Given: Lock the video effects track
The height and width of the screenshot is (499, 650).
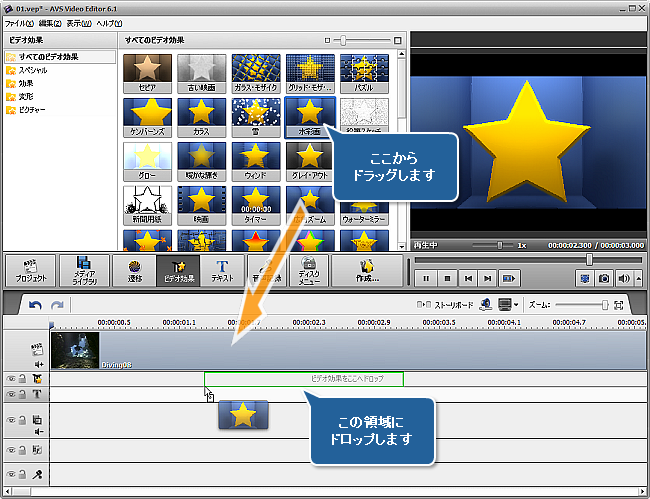Looking at the screenshot, I should 23,378.
